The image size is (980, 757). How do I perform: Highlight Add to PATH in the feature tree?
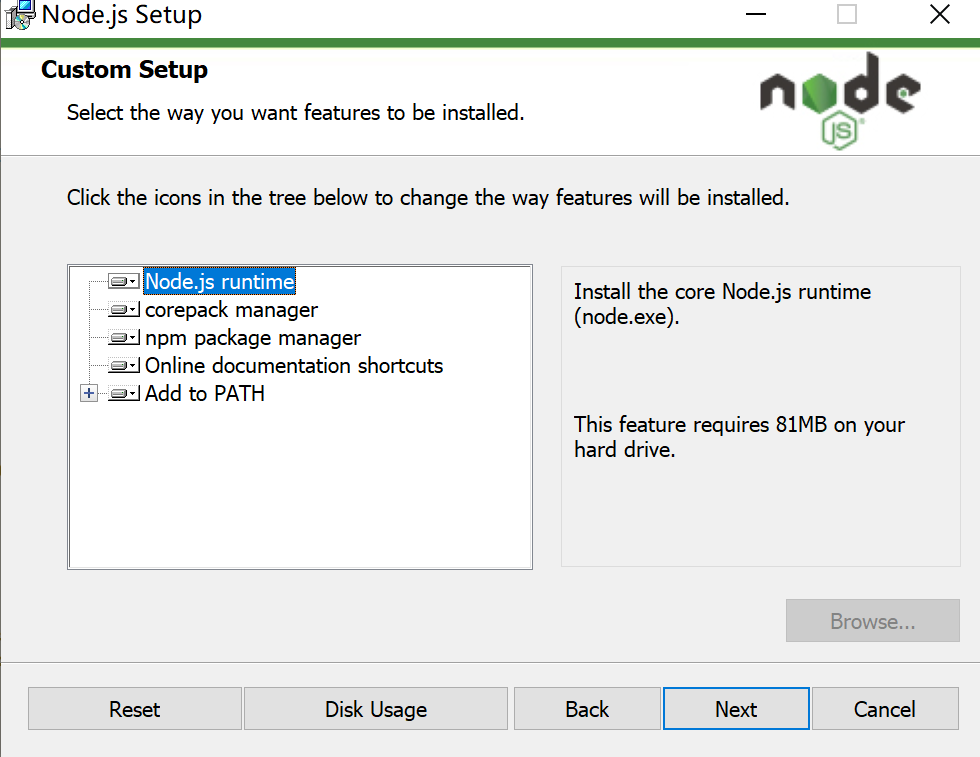(204, 393)
